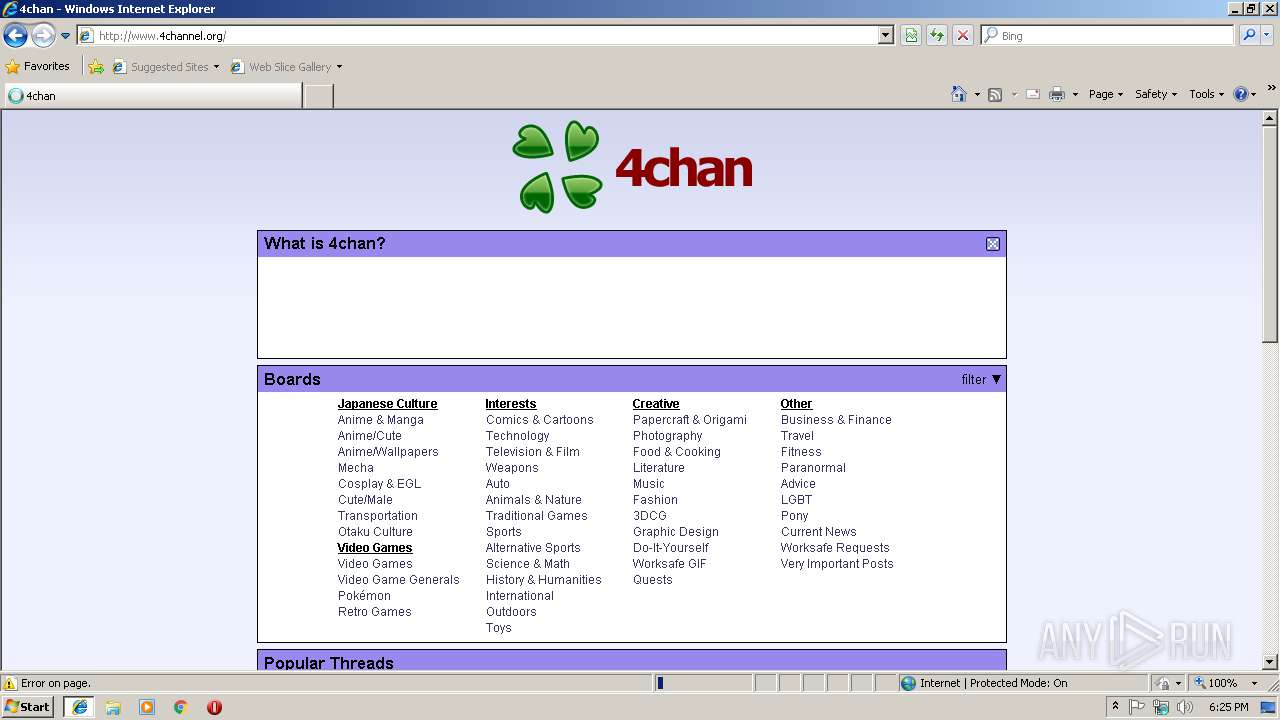
Task: Click the search magnifier button
Action: click(x=1248, y=35)
